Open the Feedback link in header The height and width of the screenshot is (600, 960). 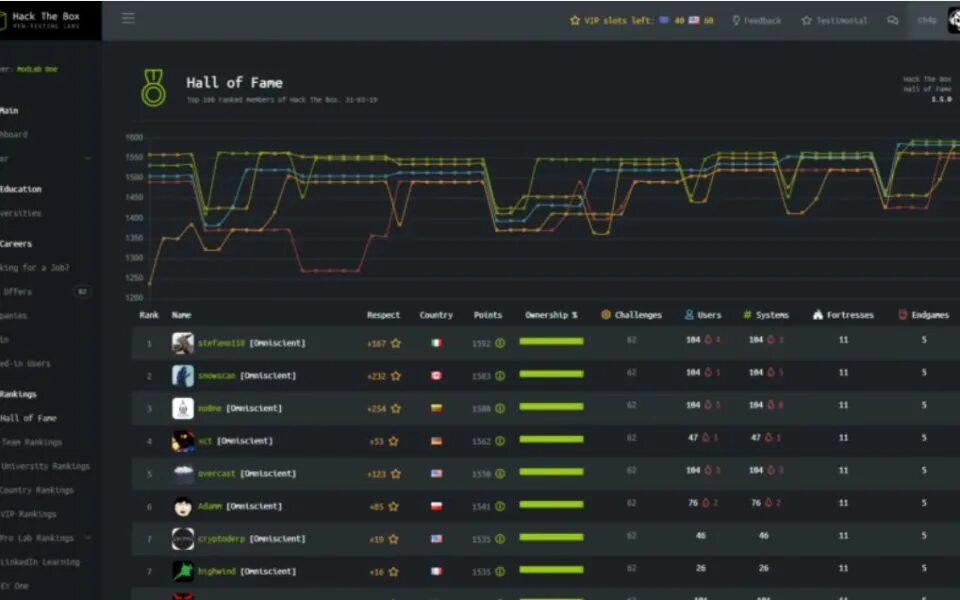[757, 20]
